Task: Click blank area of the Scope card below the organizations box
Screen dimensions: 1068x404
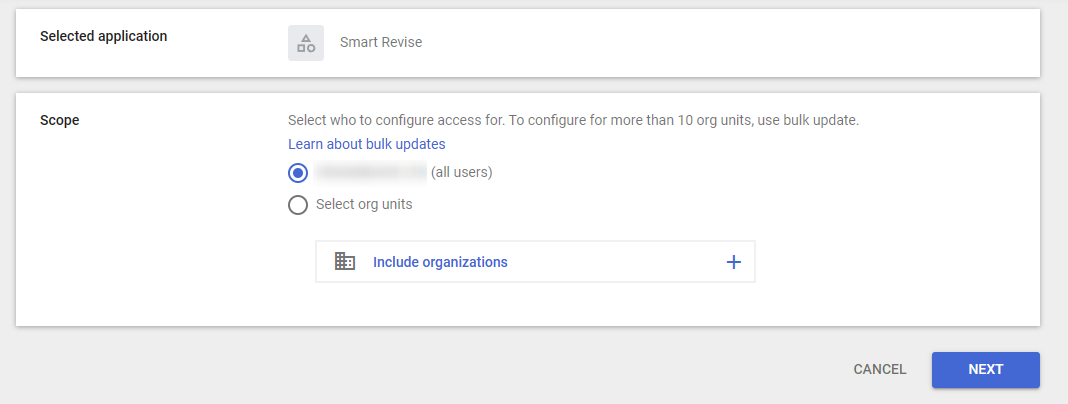Action: (x=528, y=305)
